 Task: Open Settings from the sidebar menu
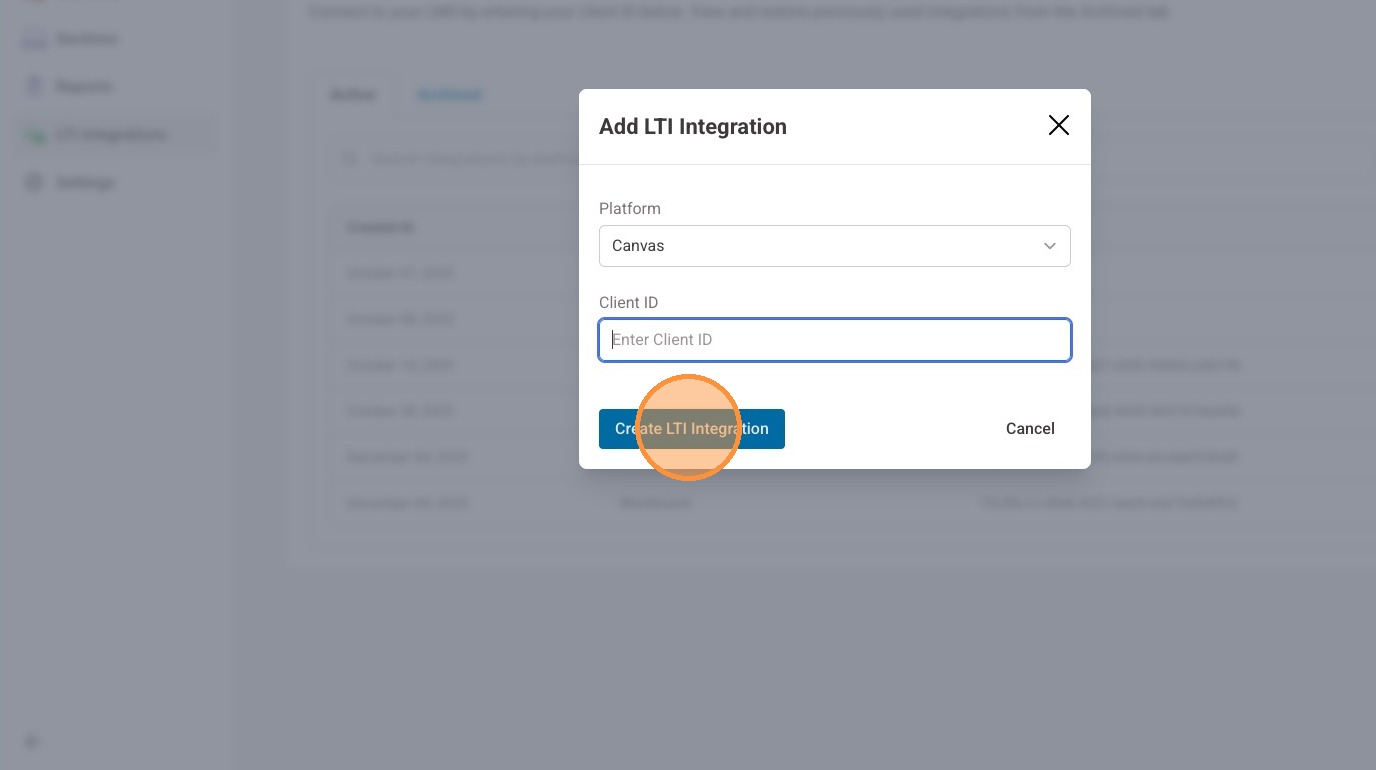(x=85, y=183)
